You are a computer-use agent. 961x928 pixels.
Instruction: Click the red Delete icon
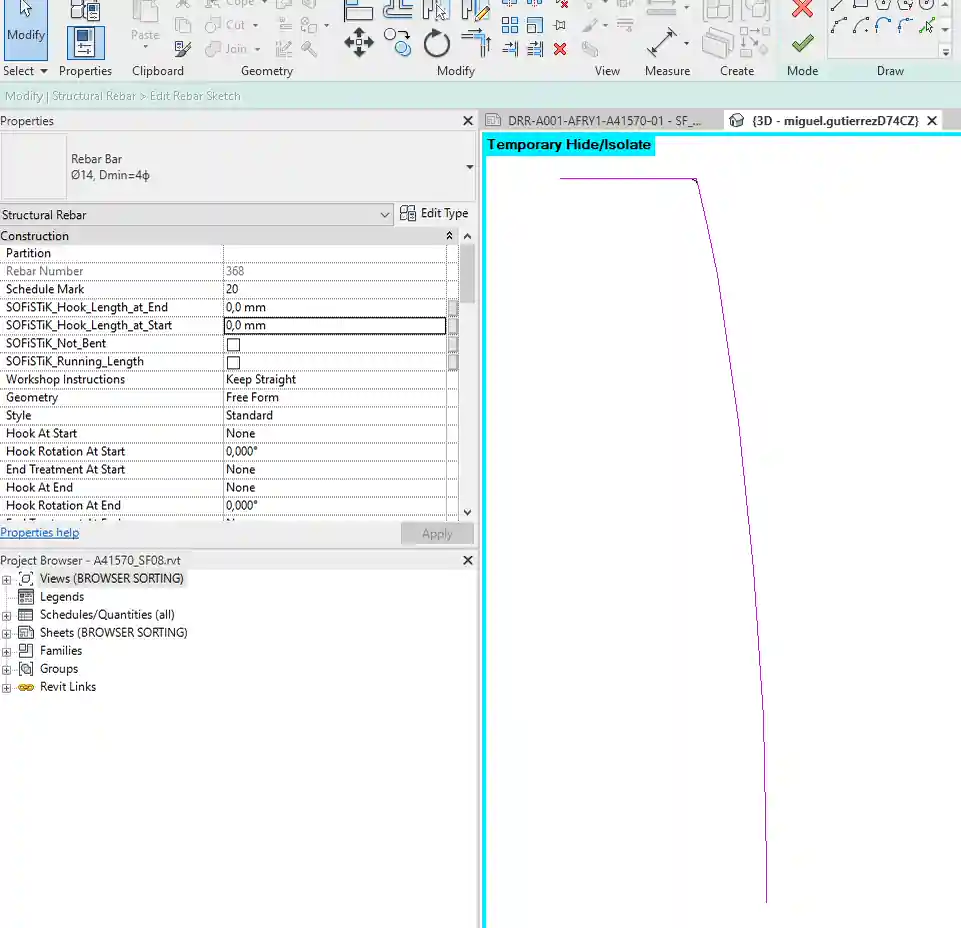[x=560, y=48]
